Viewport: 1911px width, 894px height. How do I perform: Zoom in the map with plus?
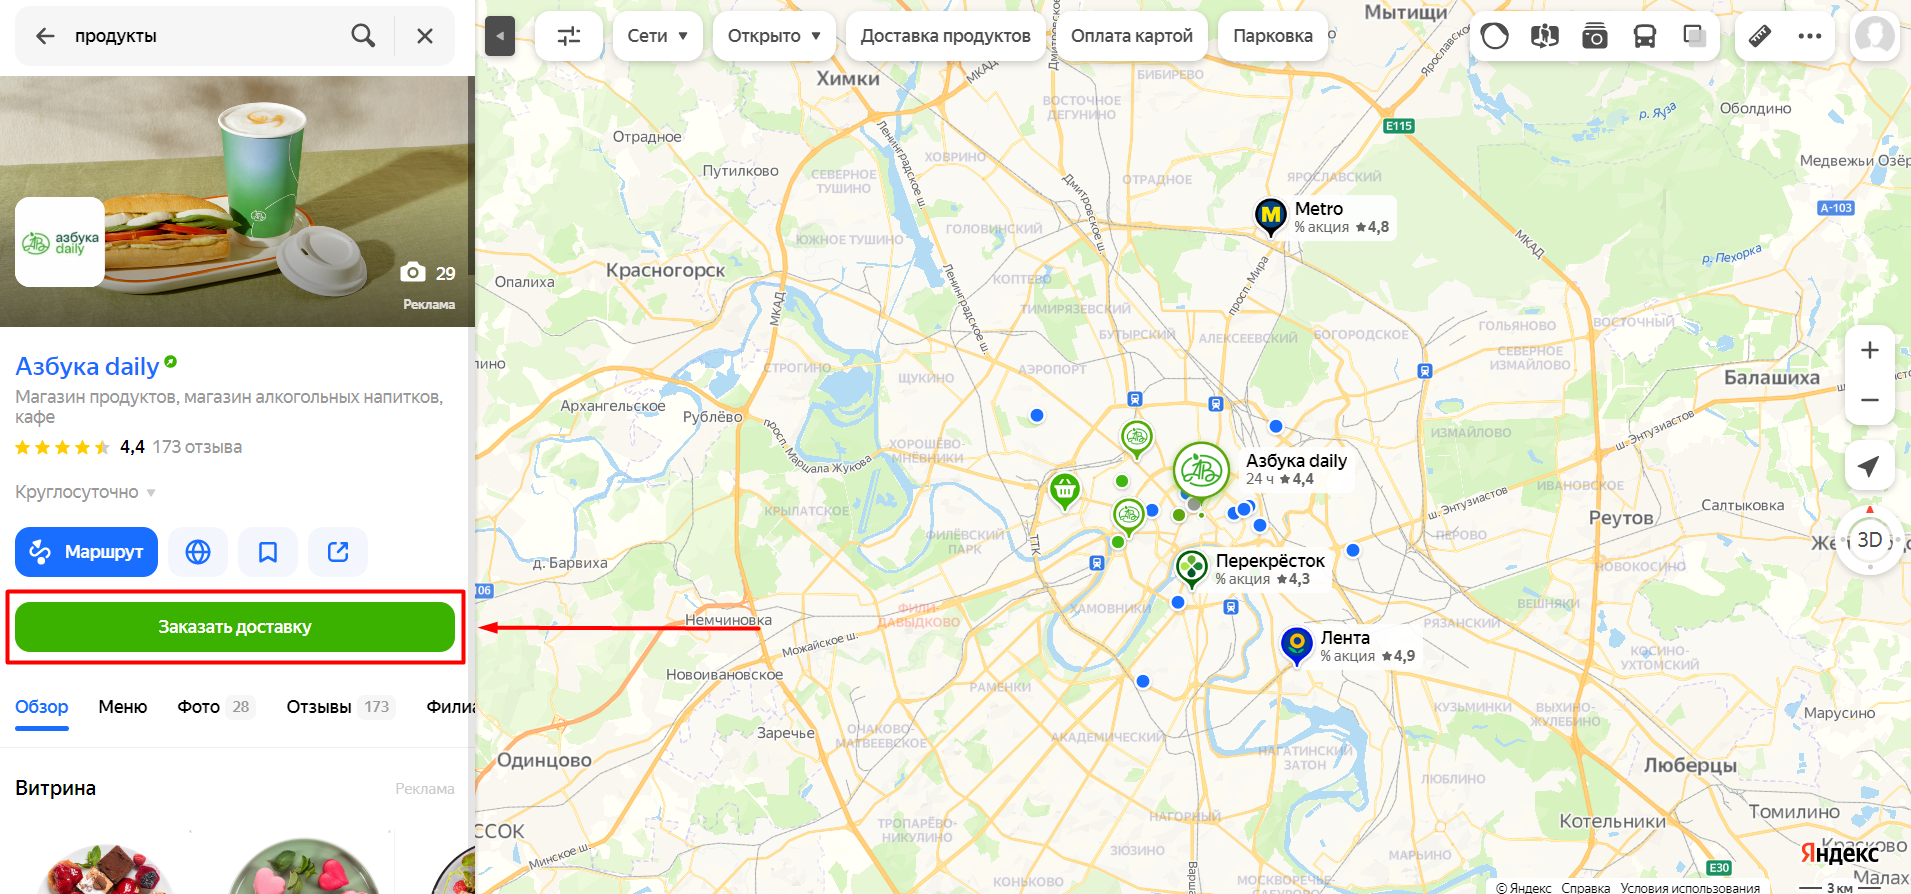click(x=1869, y=350)
